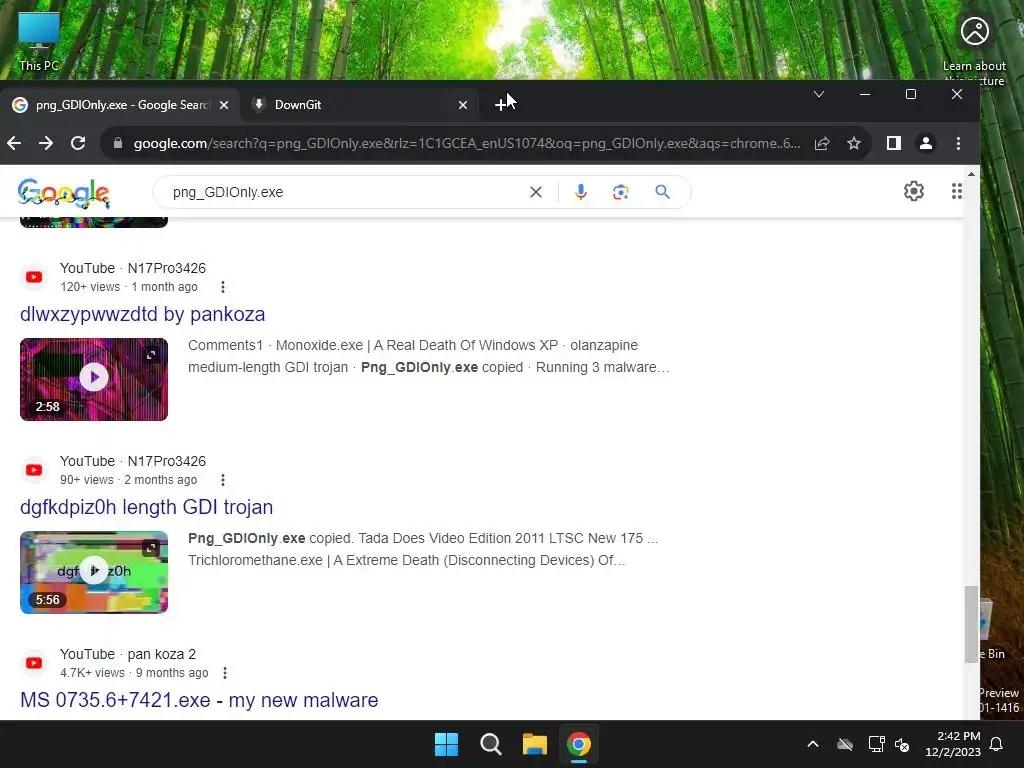Open network and volume tray icons
Viewport: 1024px width, 768px height.
point(889,744)
